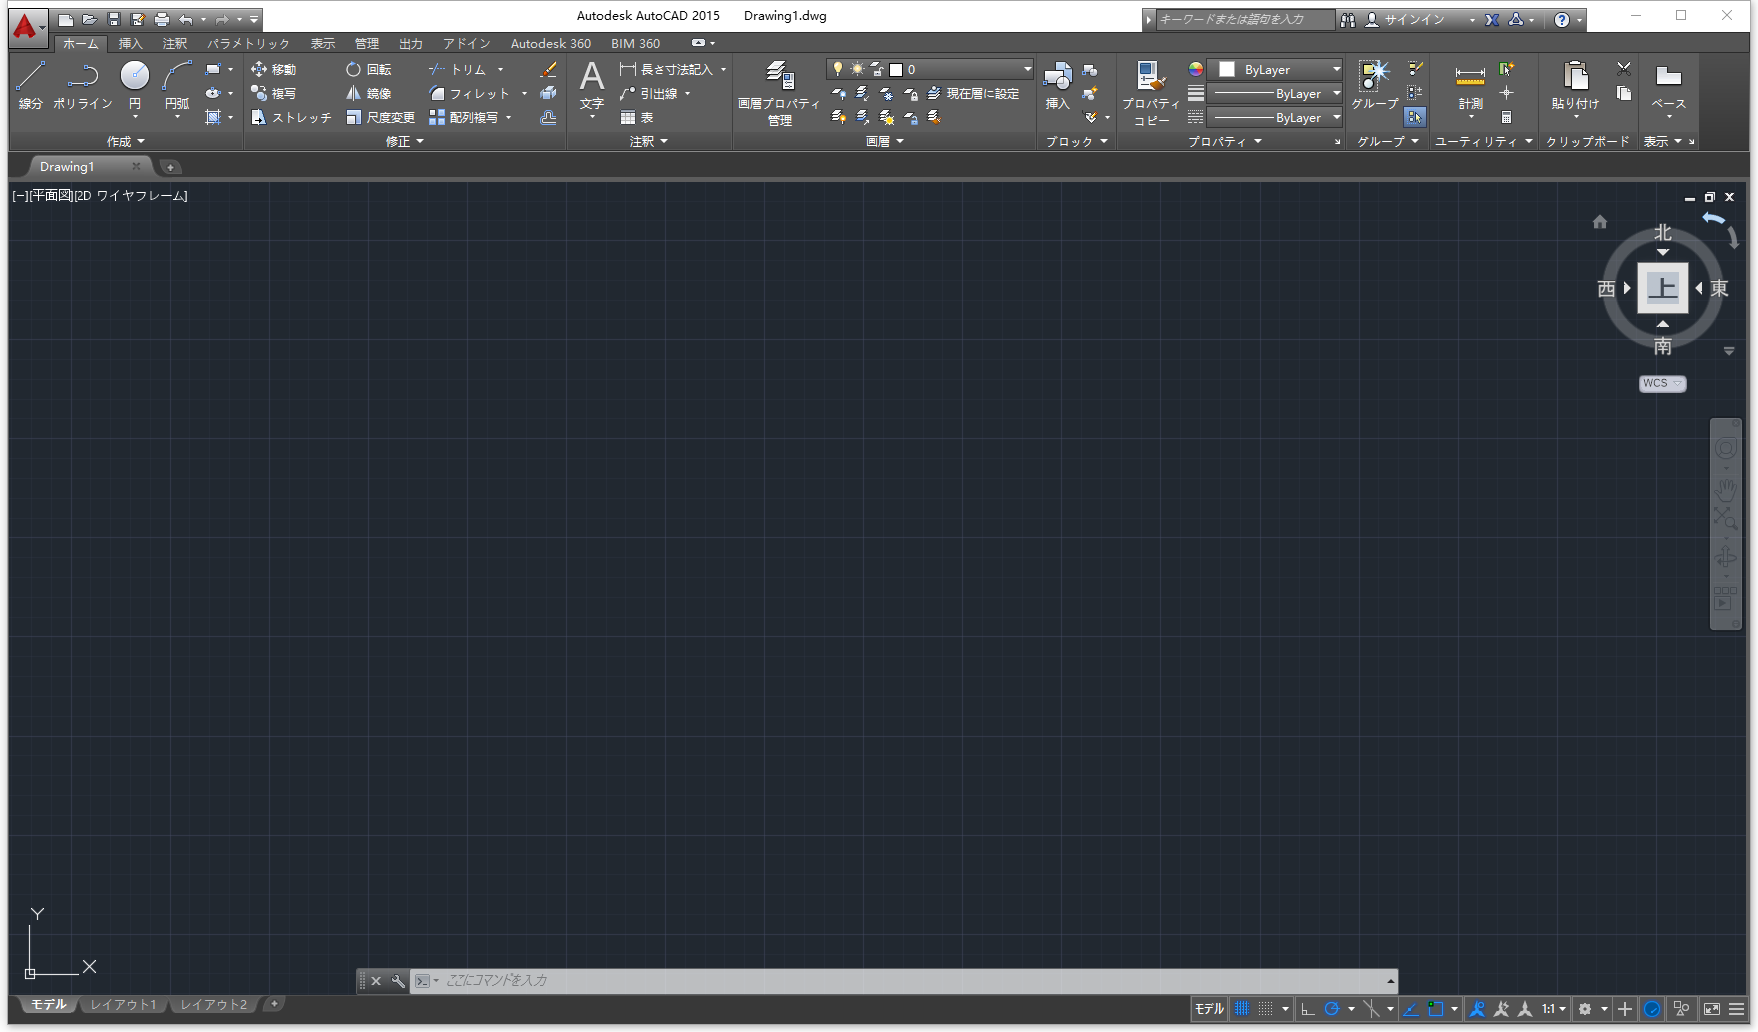Toggle snap mode in status bar
The height and width of the screenshot is (1032, 1758).
(1266, 1009)
